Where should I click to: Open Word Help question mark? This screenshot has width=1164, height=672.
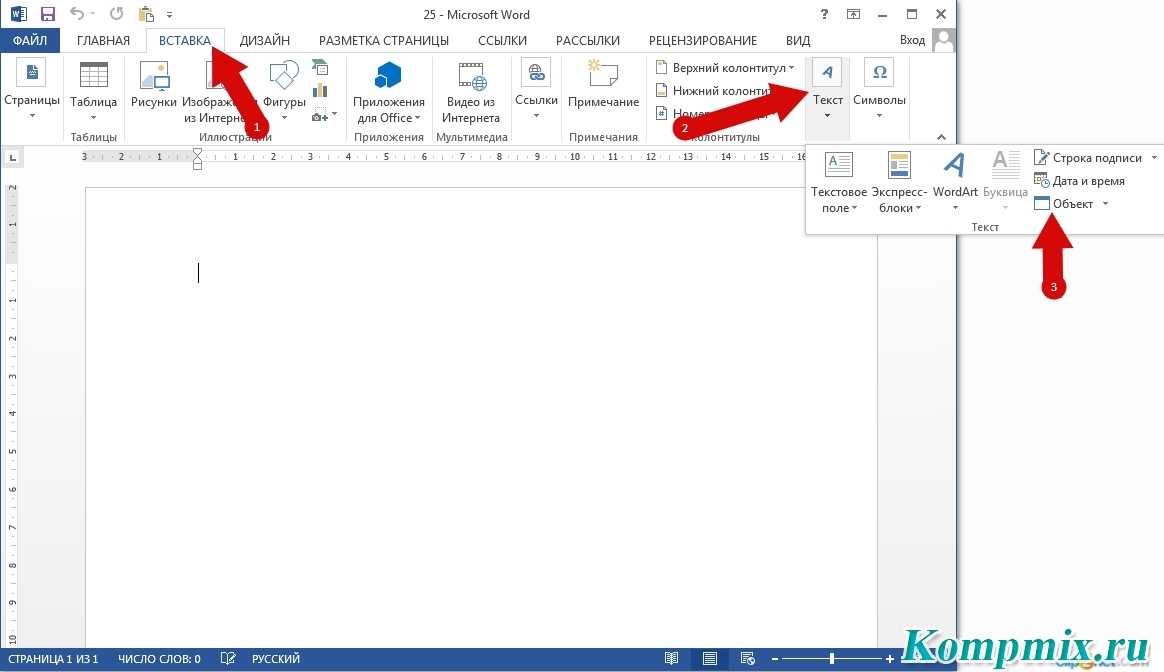824,14
